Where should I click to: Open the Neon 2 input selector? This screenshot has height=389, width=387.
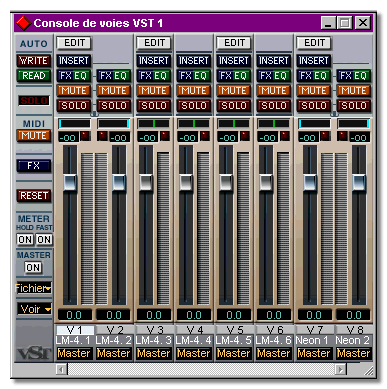point(353,340)
